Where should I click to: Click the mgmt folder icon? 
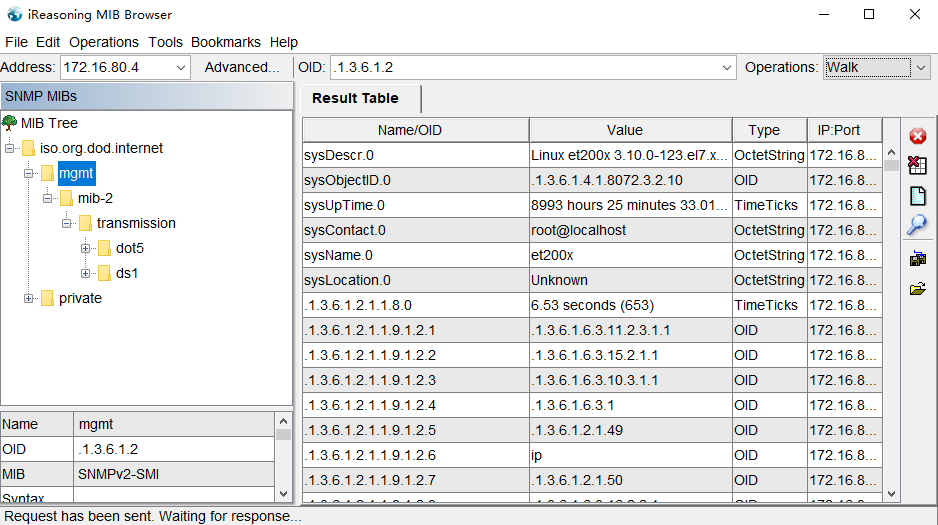pos(48,173)
